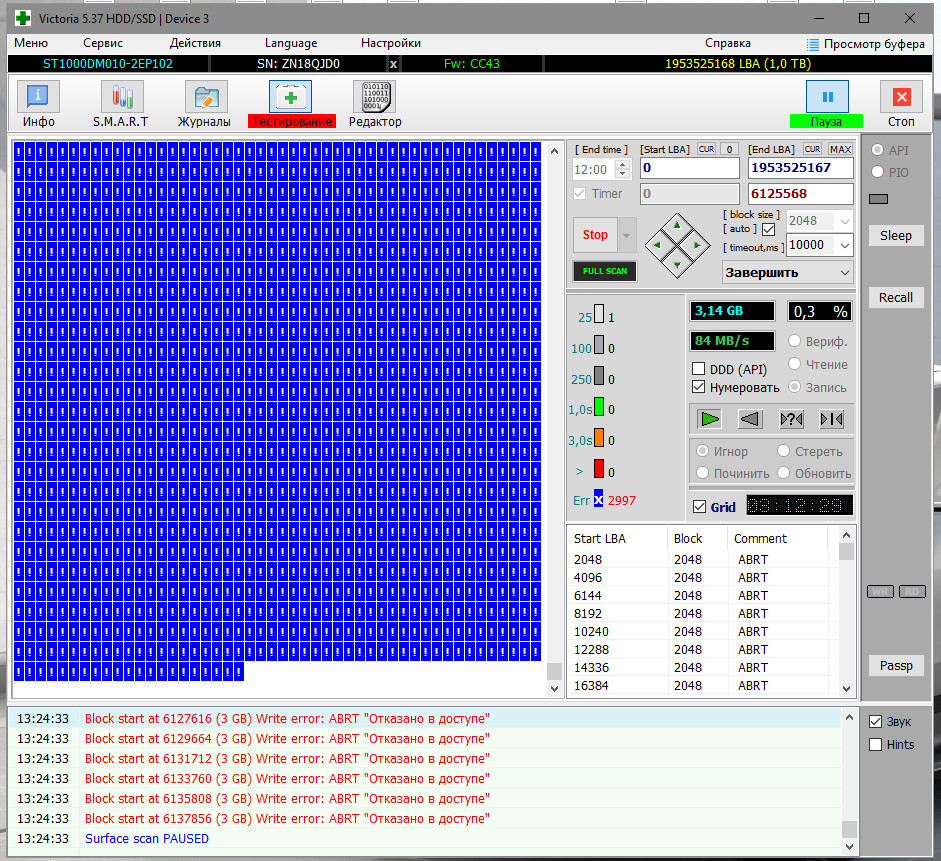Open the block size 2048 dropdown

pyautogui.click(x=845, y=221)
